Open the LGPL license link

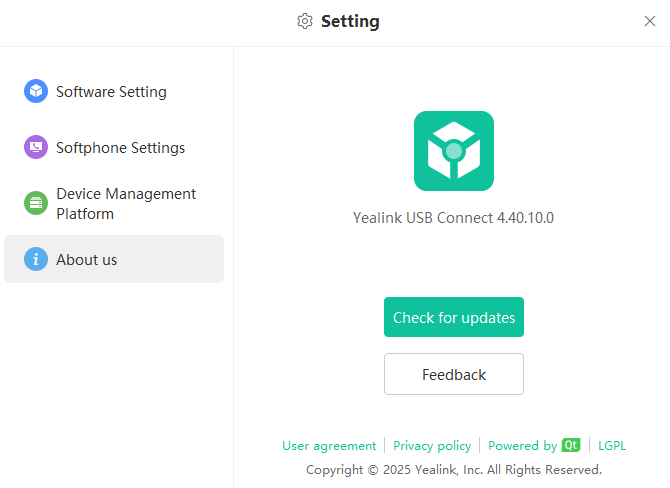click(612, 446)
